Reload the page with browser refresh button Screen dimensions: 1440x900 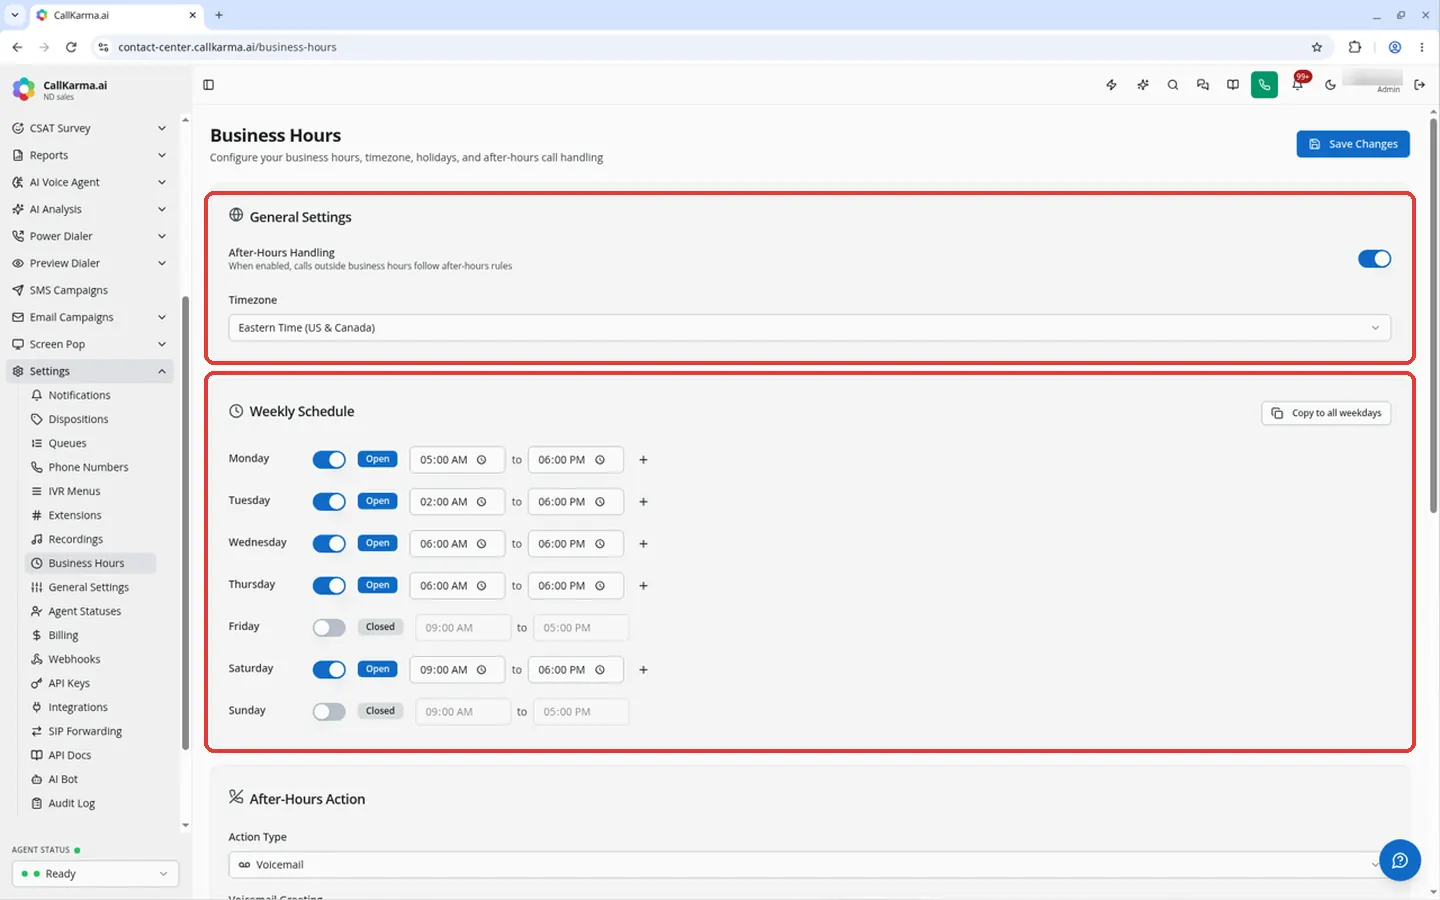point(71,47)
